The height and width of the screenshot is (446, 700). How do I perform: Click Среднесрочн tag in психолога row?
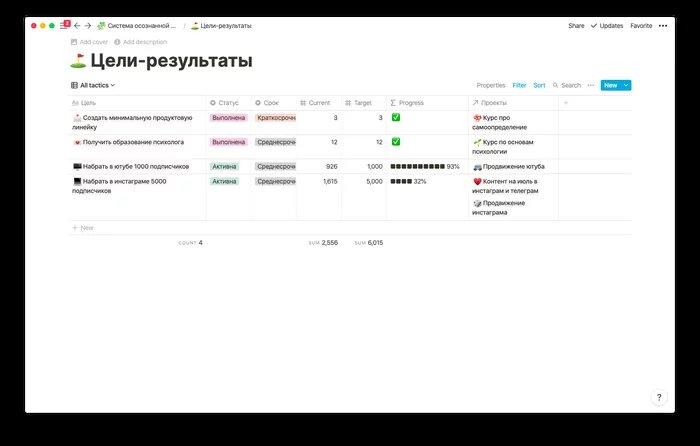[x=275, y=142]
